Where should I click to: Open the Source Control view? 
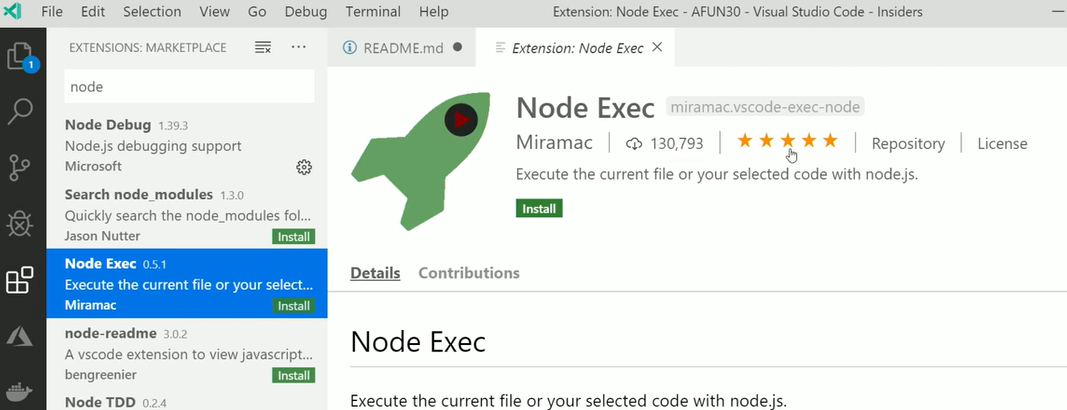pyautogui.click(x=20, y=168)
